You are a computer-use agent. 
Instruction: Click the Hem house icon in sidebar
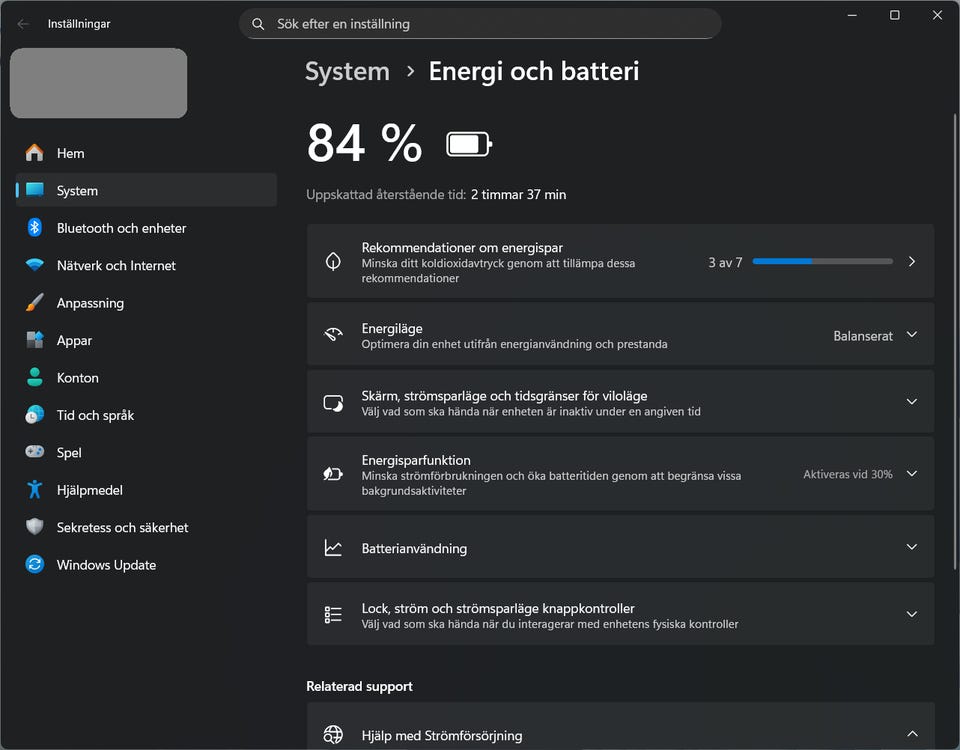pyautogui.click(x=34, y=152)
